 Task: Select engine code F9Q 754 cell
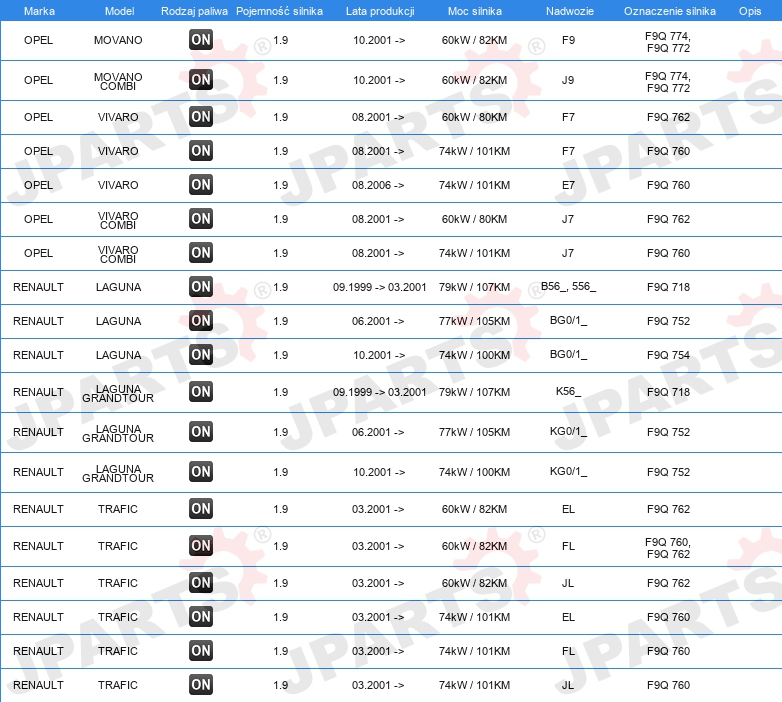(668, 355)
